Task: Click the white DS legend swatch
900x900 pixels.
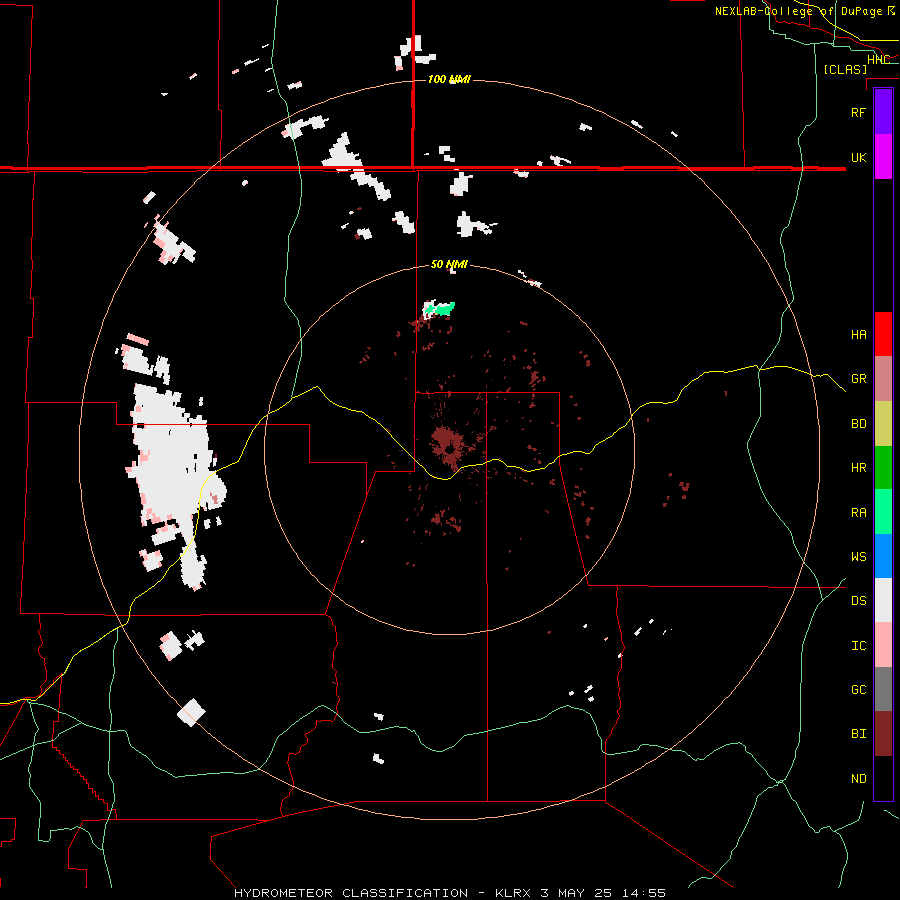Action: point(883,600)
